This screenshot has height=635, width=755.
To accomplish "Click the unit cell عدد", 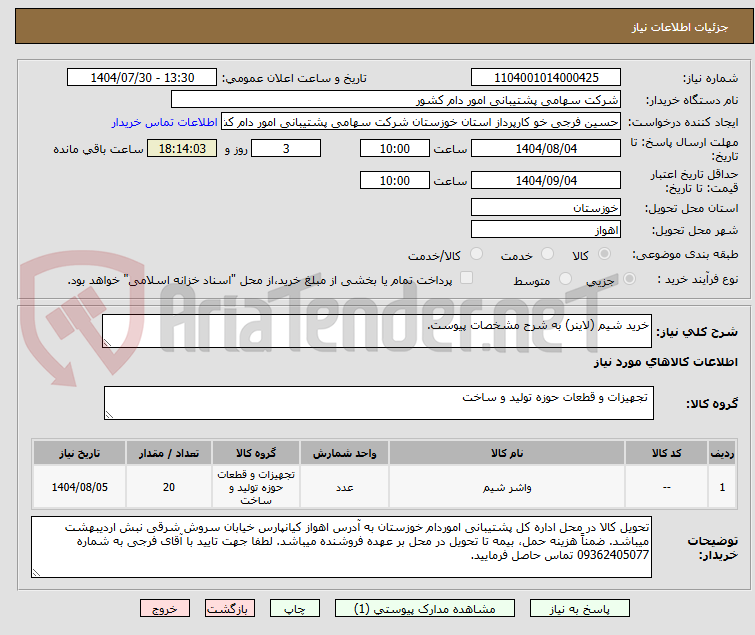I will click(345, 487).
